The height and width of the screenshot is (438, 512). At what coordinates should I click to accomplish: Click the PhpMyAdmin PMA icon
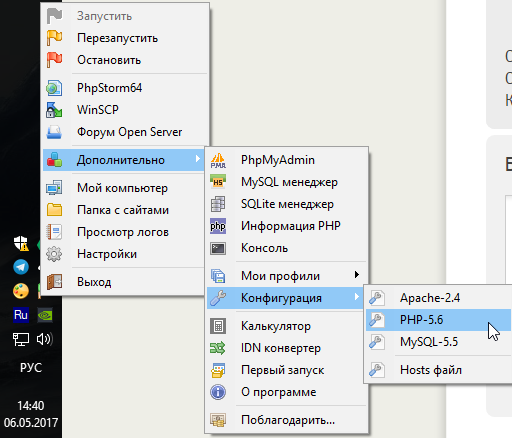218,160
